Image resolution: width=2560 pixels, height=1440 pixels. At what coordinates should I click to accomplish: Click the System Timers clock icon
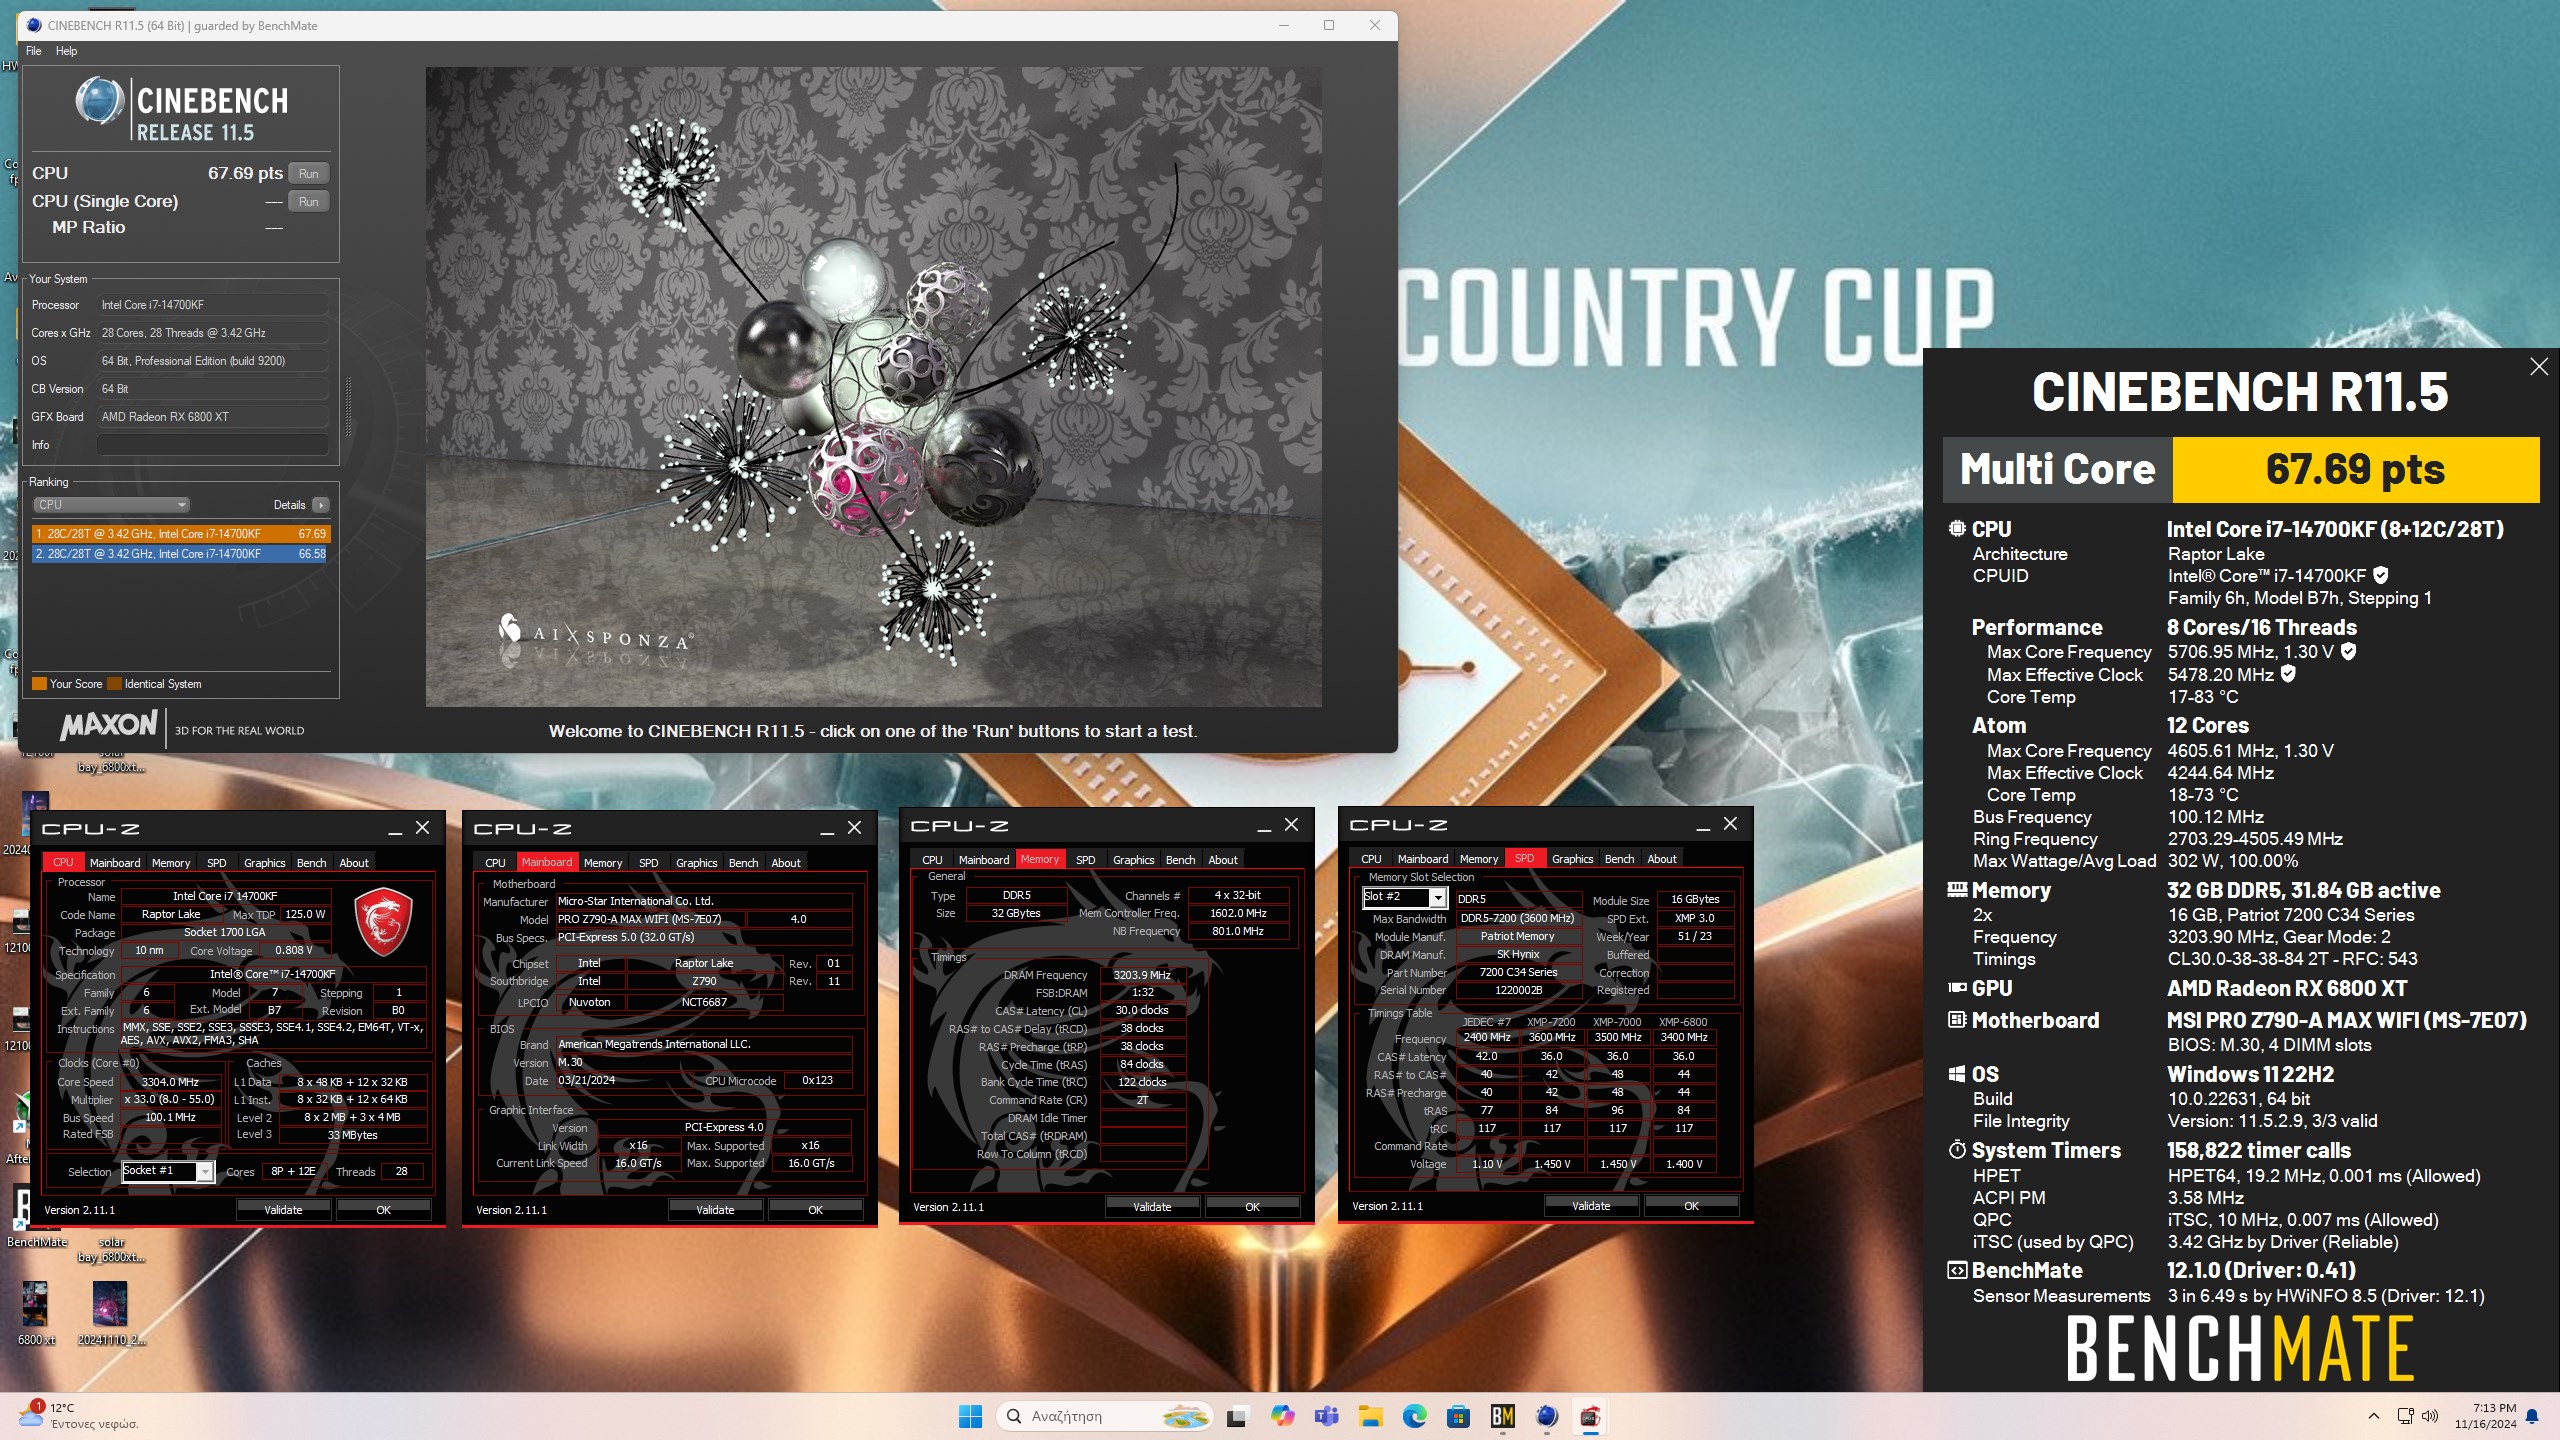point(1957,1150)
